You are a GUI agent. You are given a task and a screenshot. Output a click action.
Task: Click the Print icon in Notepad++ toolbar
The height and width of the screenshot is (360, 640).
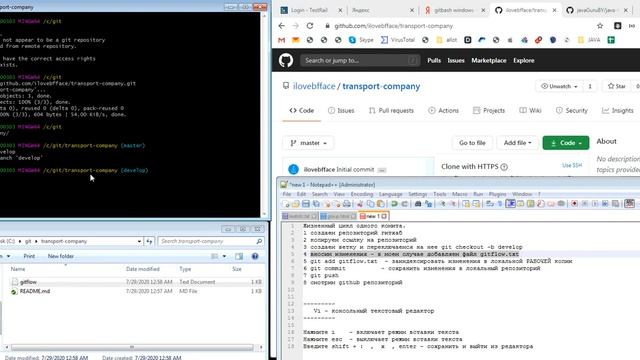[347, 204]
